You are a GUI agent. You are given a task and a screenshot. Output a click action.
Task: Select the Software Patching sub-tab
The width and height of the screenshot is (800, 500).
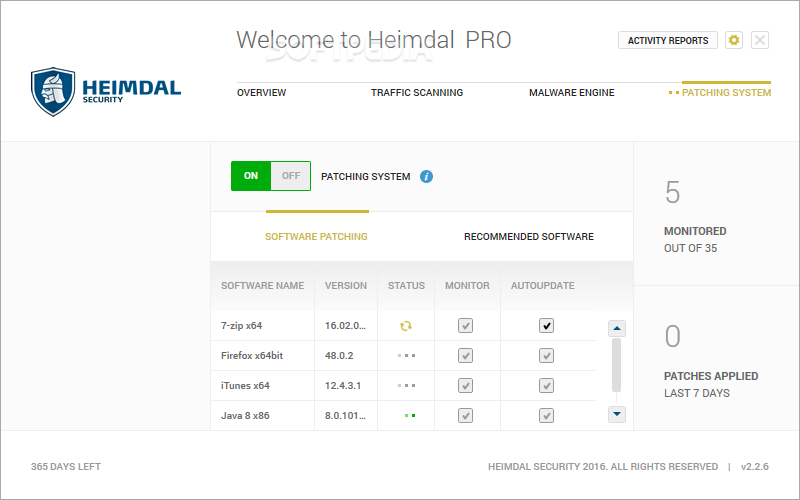point(316,237)
